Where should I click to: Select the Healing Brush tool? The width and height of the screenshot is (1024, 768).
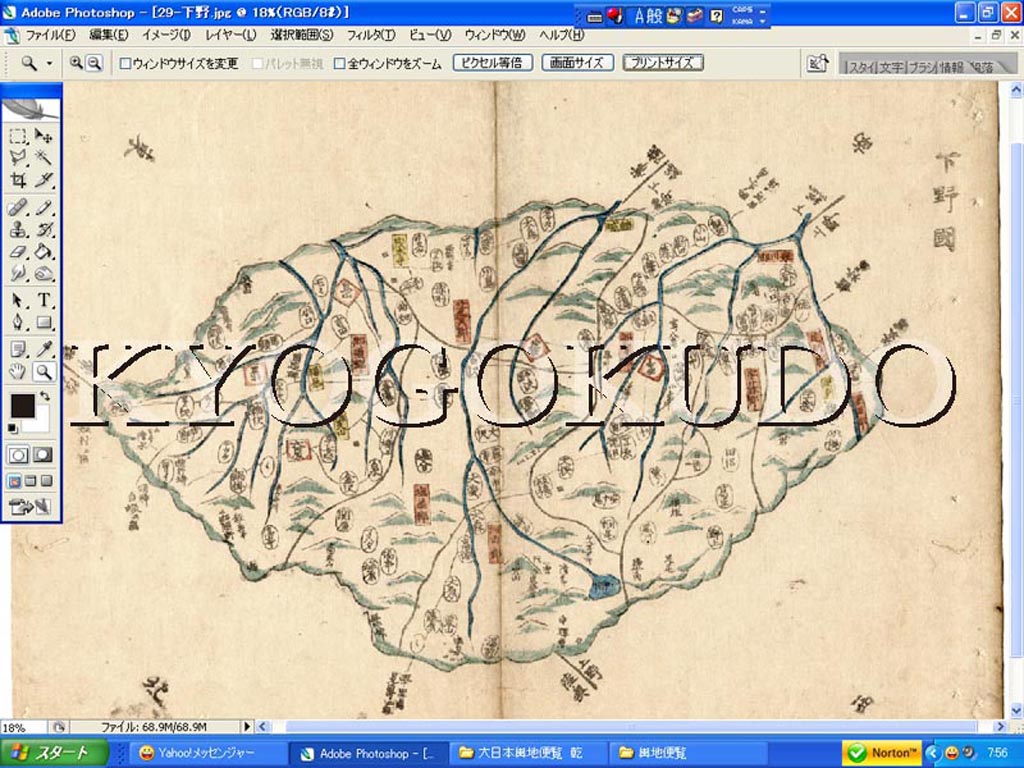pos(18,208)
